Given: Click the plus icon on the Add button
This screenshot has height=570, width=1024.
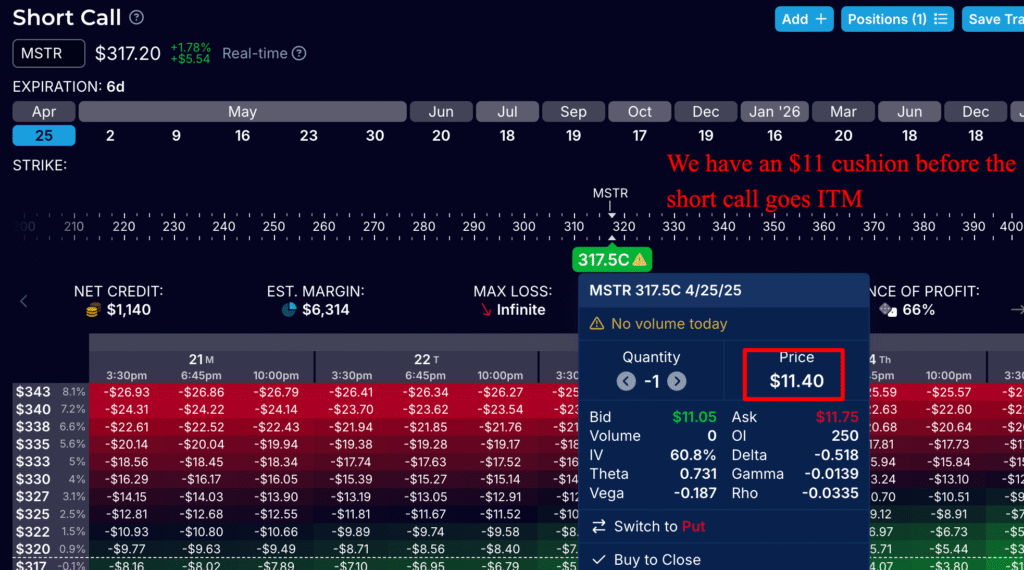Looking at the screenshot, I should pos(821,19).
